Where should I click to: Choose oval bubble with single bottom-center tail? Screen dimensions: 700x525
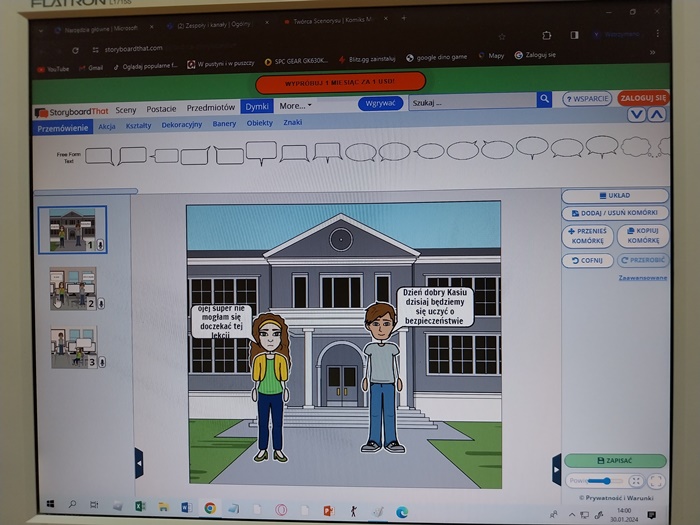[532, 148]
